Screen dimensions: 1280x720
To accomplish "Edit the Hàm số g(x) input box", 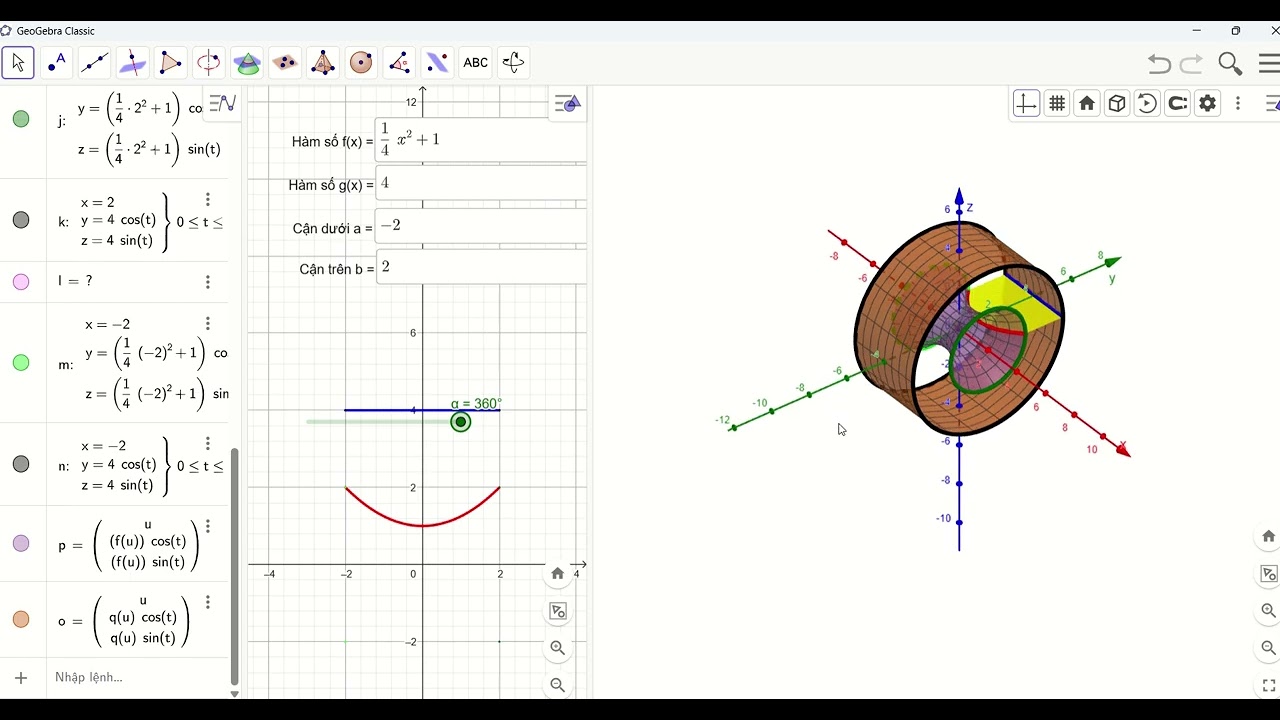I will click(481, 184).
